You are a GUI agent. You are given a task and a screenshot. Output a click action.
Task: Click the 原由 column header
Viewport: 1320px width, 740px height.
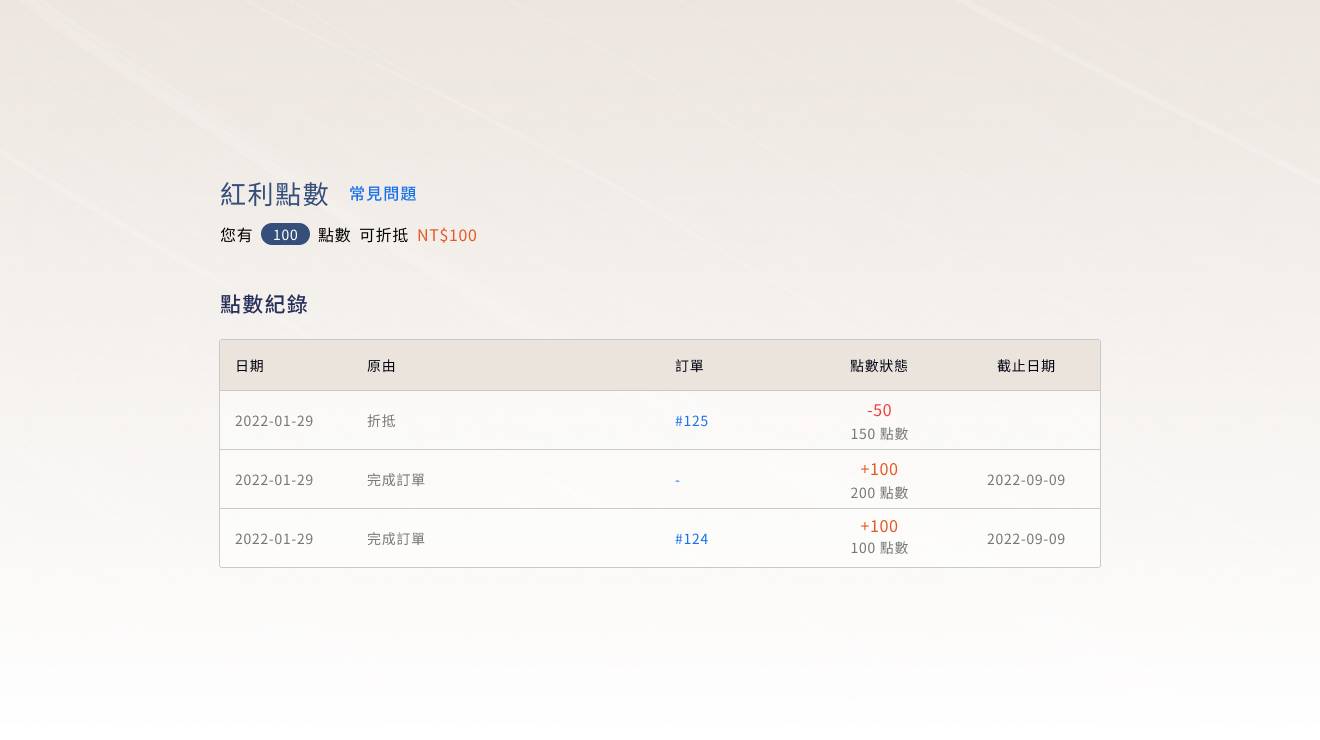tap(382, 366)
